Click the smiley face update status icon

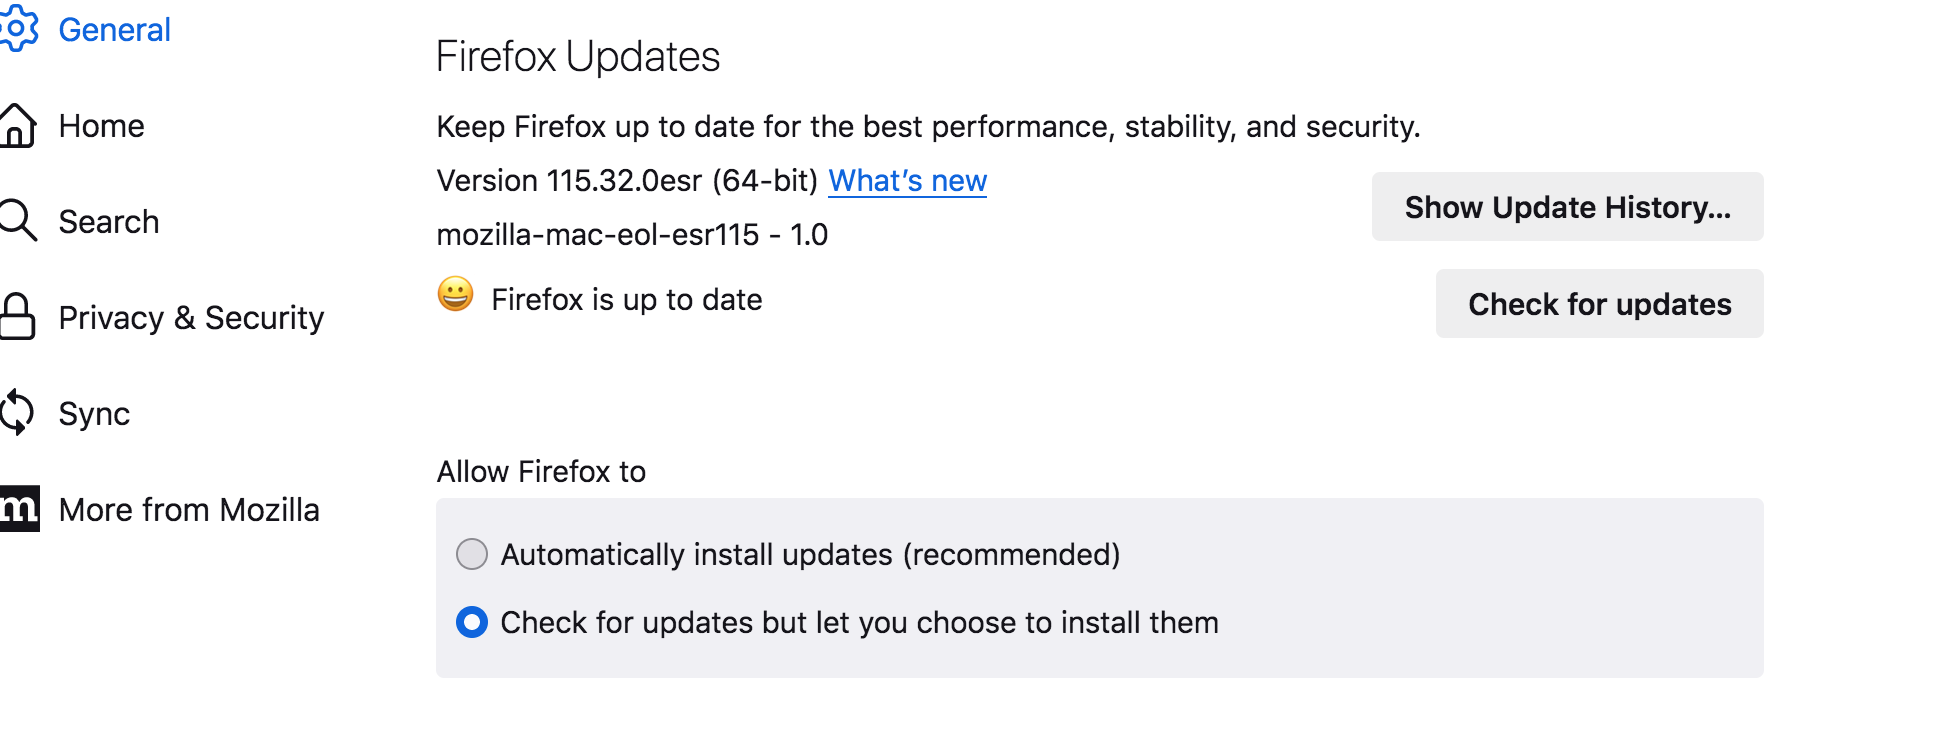(456, 295)
